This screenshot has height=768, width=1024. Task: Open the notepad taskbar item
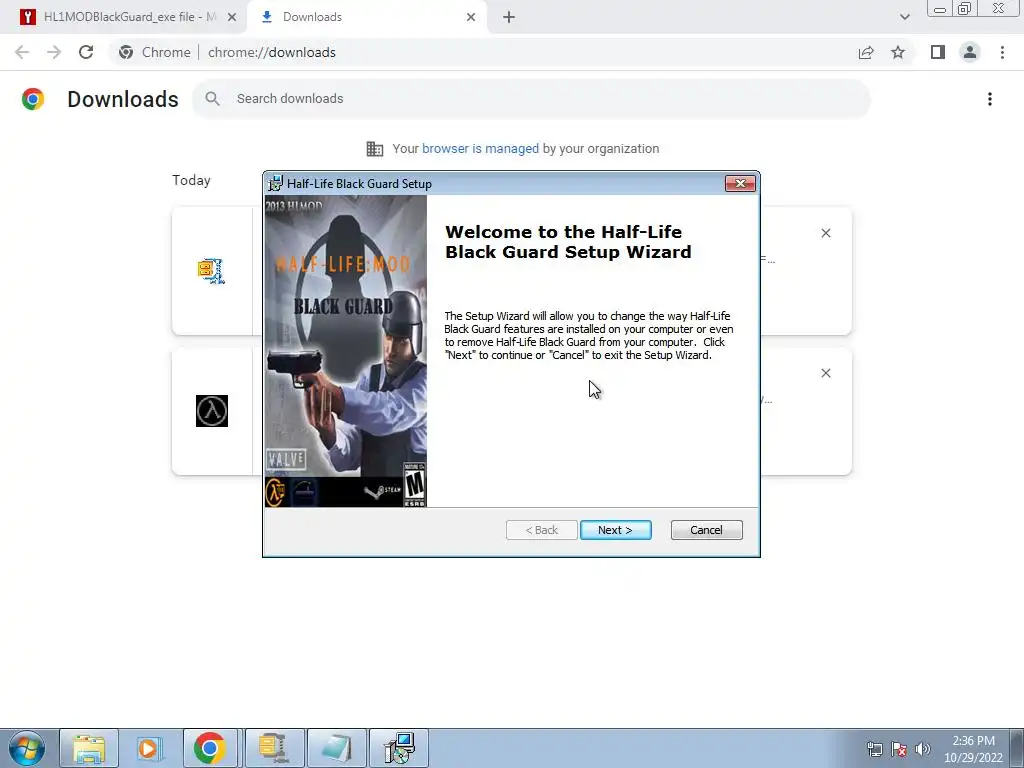point(336,748)
